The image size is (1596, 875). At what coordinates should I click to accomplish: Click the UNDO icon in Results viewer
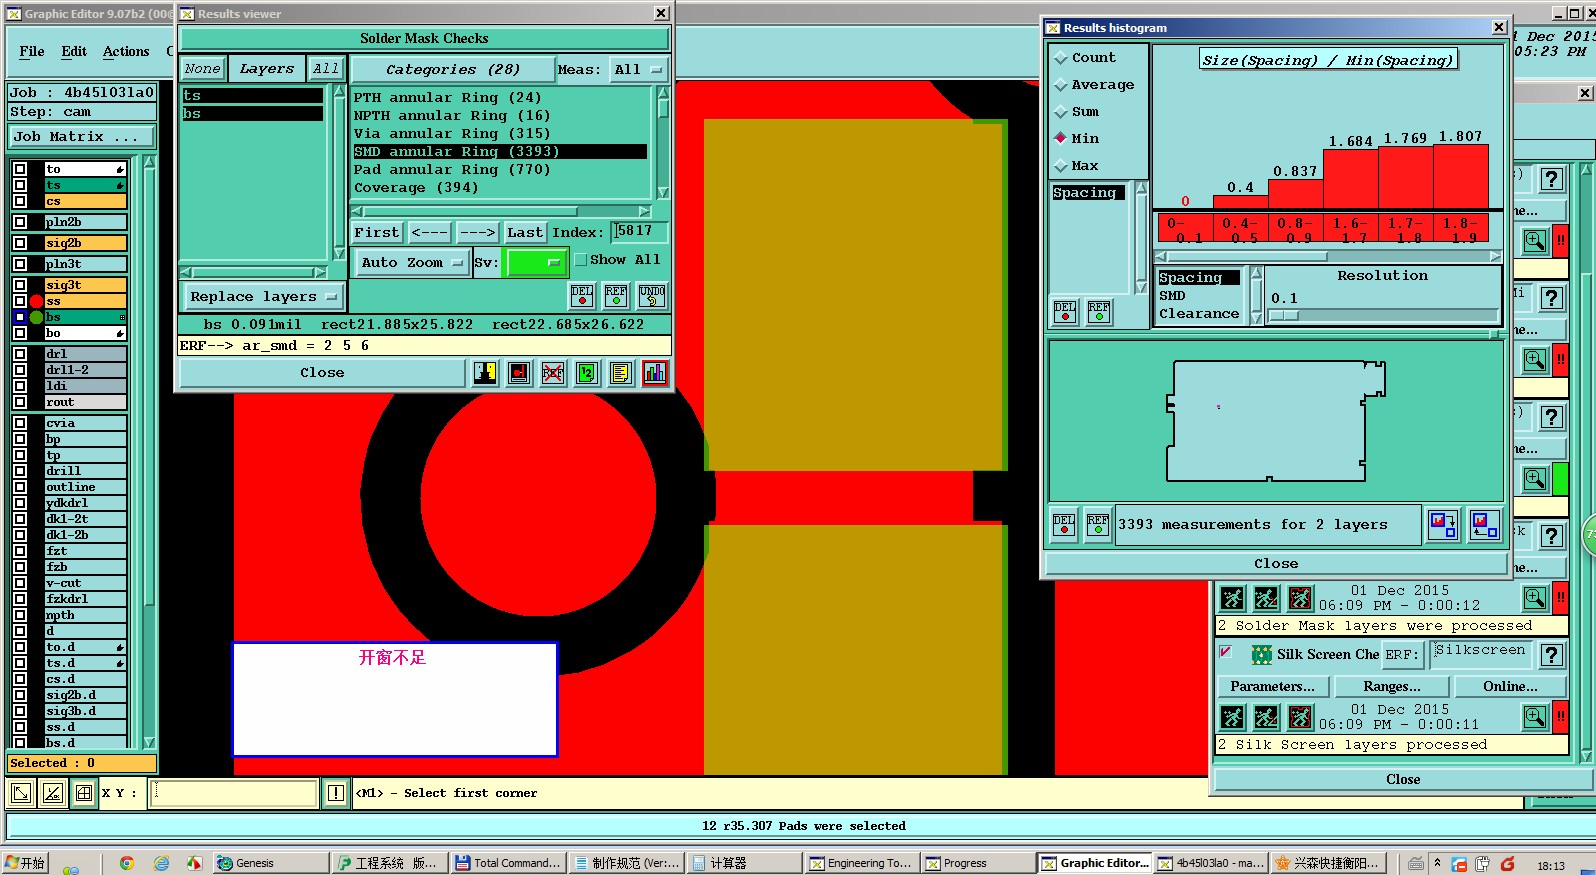coord(652,295)
